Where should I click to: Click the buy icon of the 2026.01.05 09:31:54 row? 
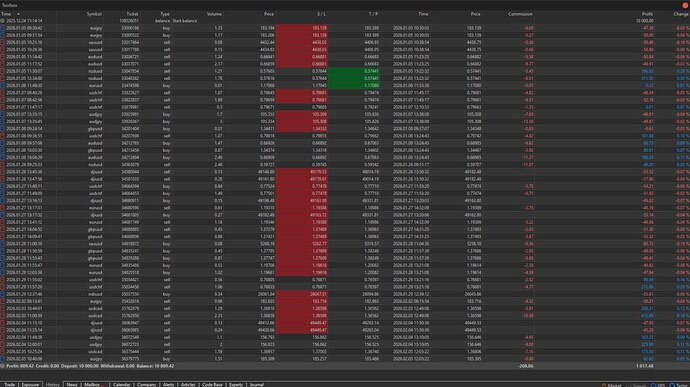[x=2, y=35]
